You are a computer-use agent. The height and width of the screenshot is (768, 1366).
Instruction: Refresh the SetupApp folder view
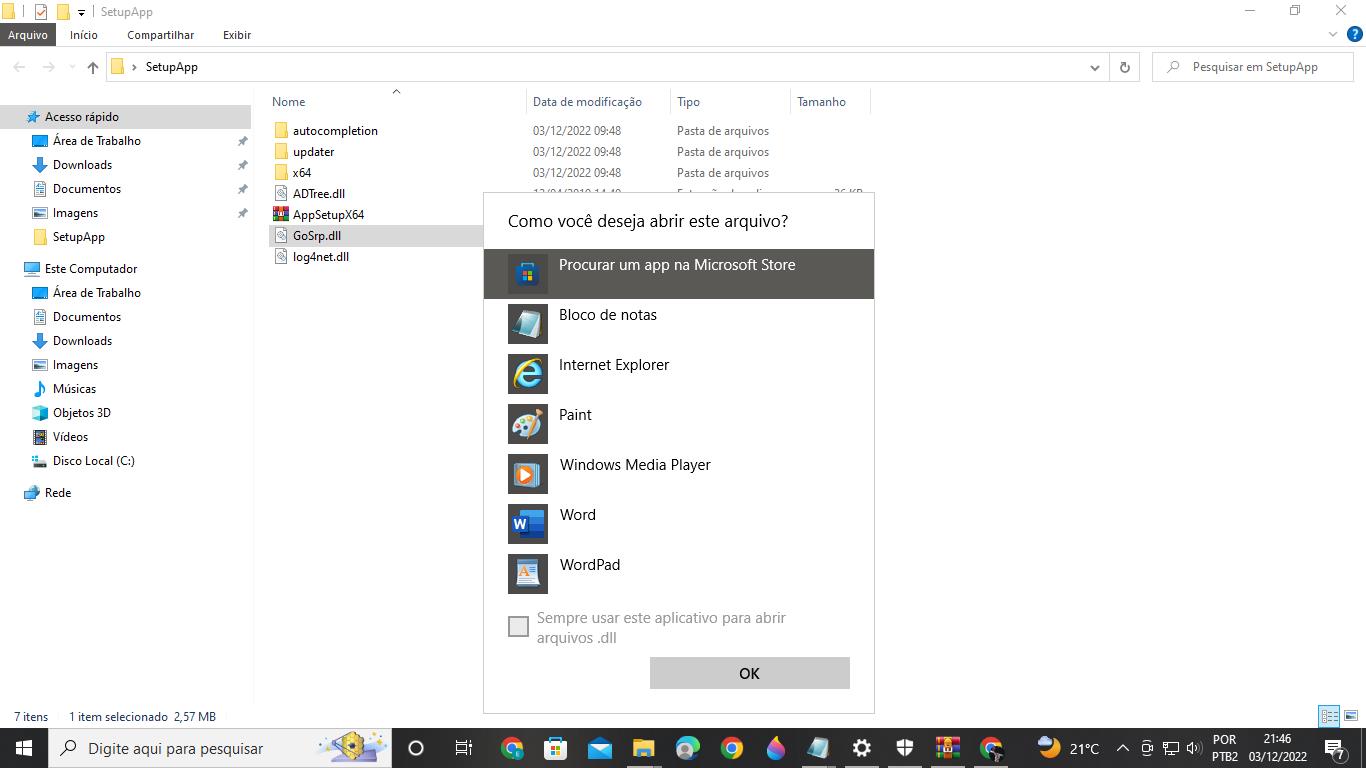[1125, 67]
